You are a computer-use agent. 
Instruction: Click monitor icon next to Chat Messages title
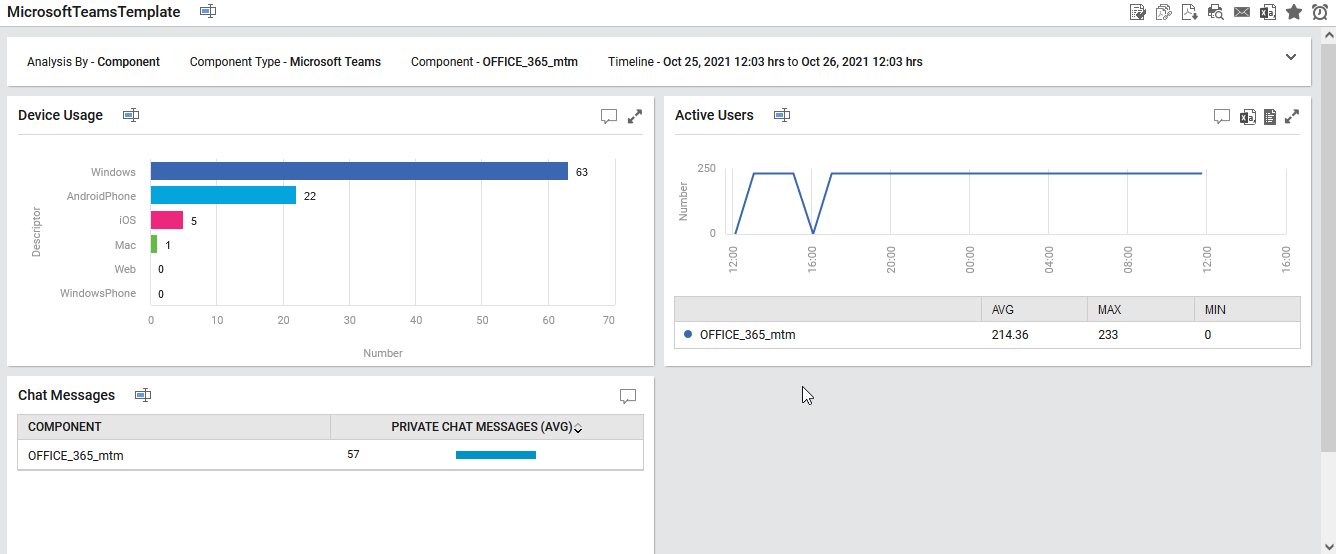point(143,395)
